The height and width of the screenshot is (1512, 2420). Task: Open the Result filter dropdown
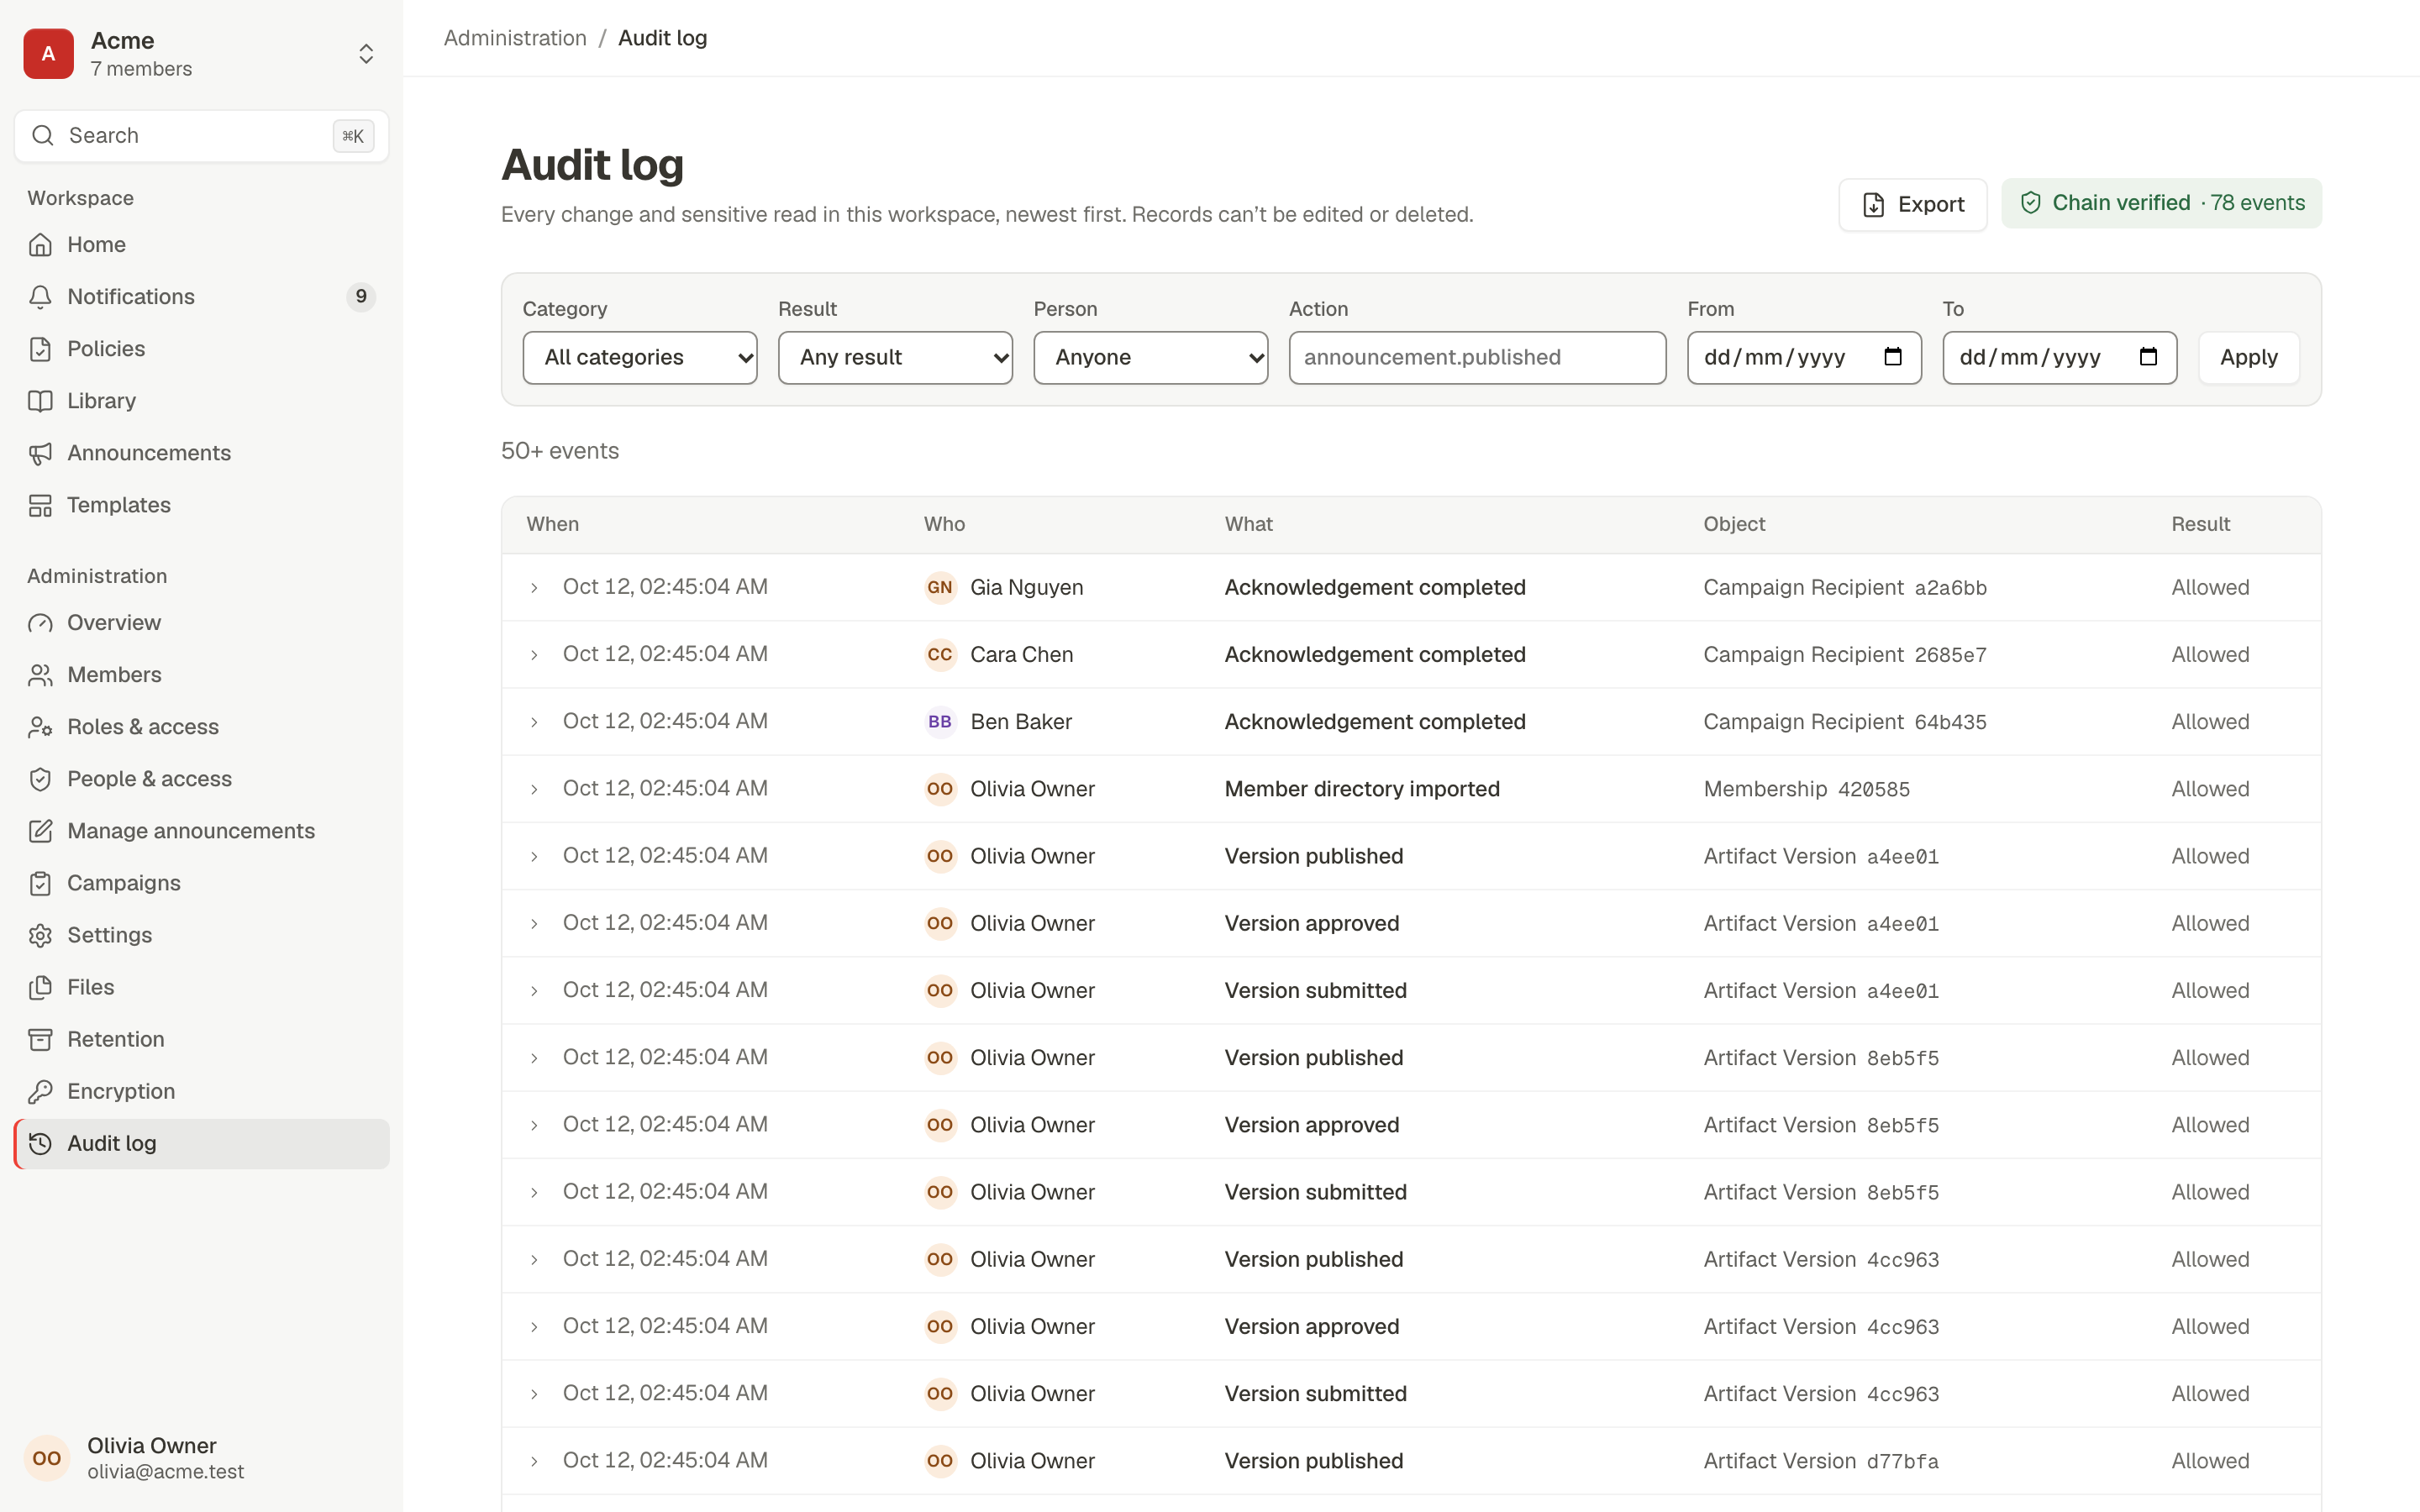895,357
